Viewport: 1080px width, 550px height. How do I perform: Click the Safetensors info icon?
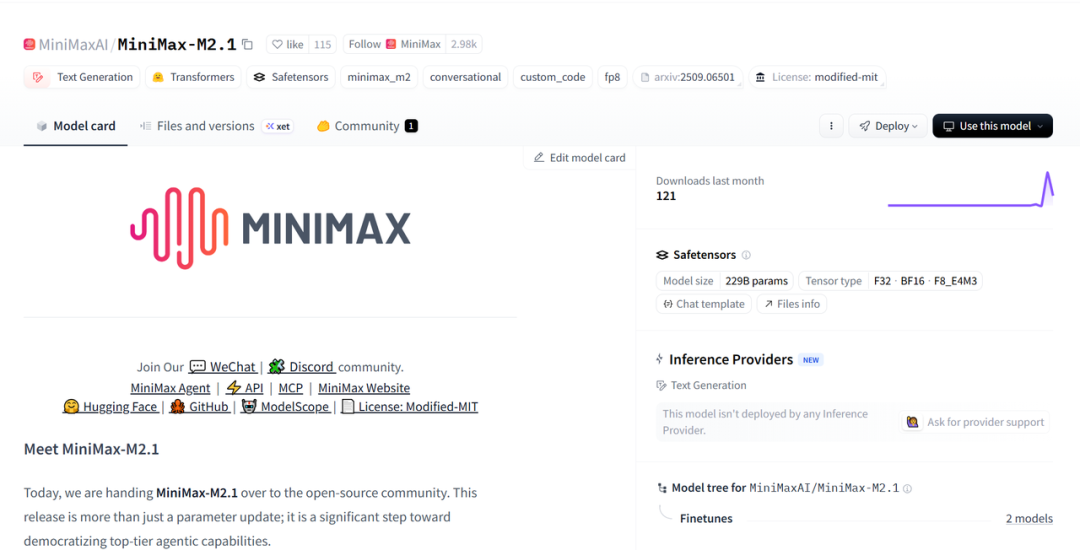746,255
